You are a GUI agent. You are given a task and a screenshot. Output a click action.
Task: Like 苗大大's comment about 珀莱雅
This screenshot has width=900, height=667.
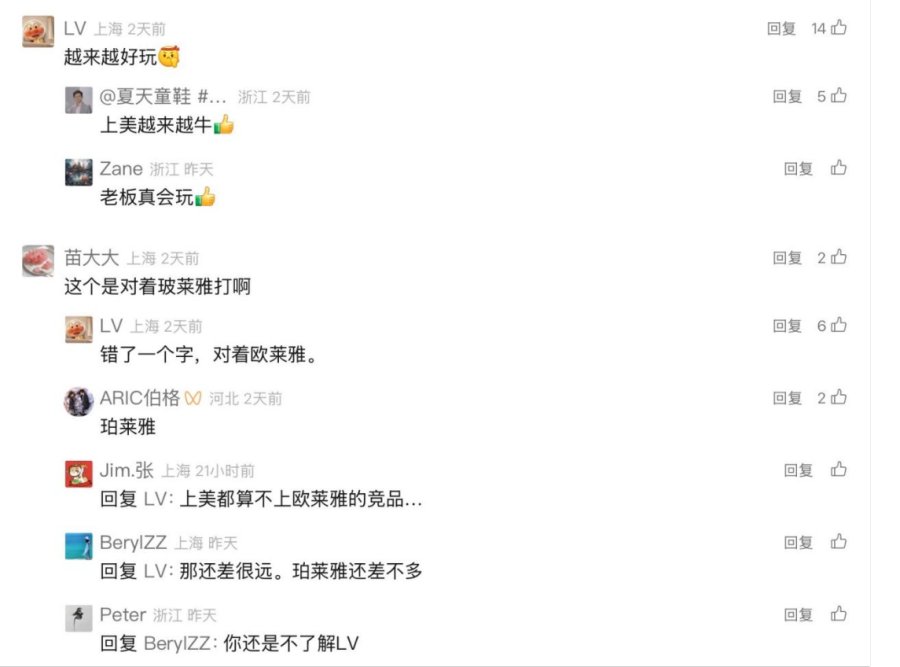(x=839, y=257)
